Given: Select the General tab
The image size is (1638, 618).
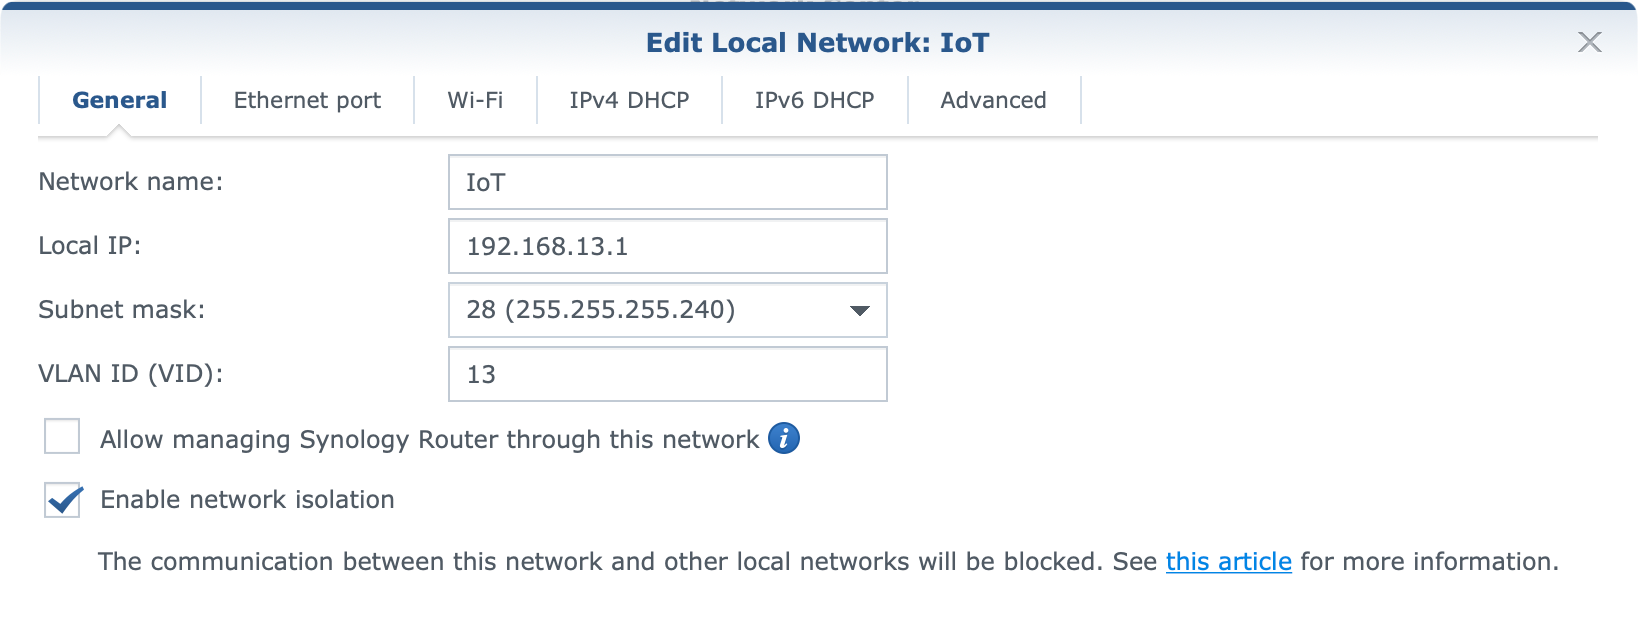Looking at the screenshot, I should point(119,100).
